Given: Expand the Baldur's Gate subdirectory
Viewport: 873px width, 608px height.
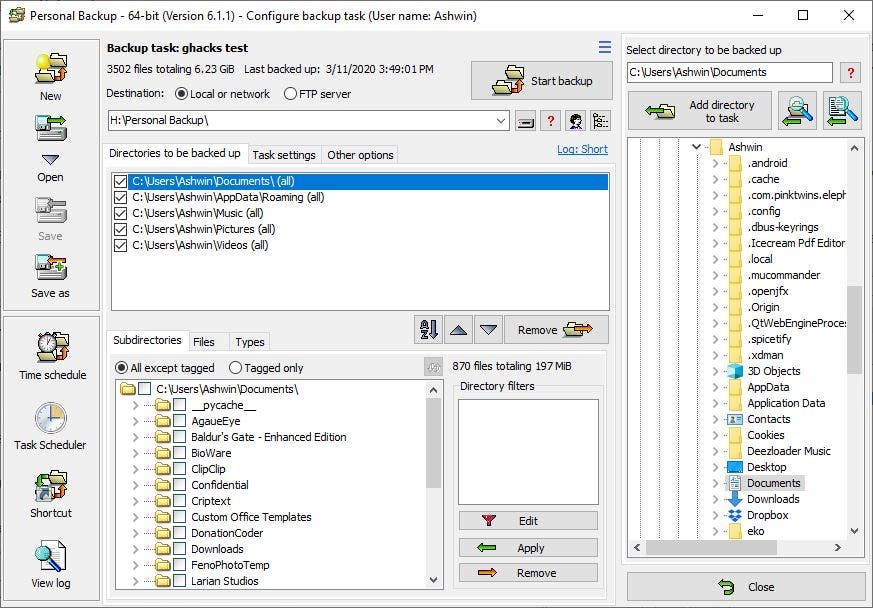Looking at the screenshot, I should coord(135,437).
